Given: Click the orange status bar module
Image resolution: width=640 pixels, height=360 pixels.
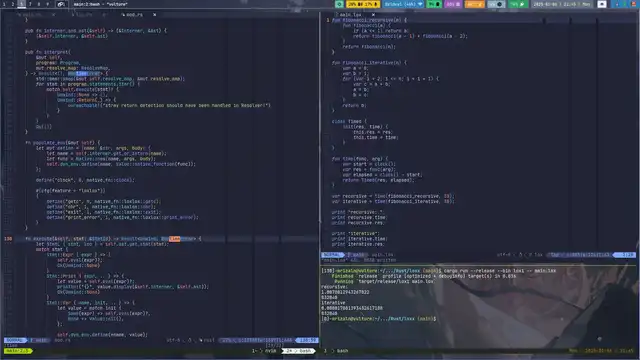Looking at the screenshot, I should click(x=474, y=4).
